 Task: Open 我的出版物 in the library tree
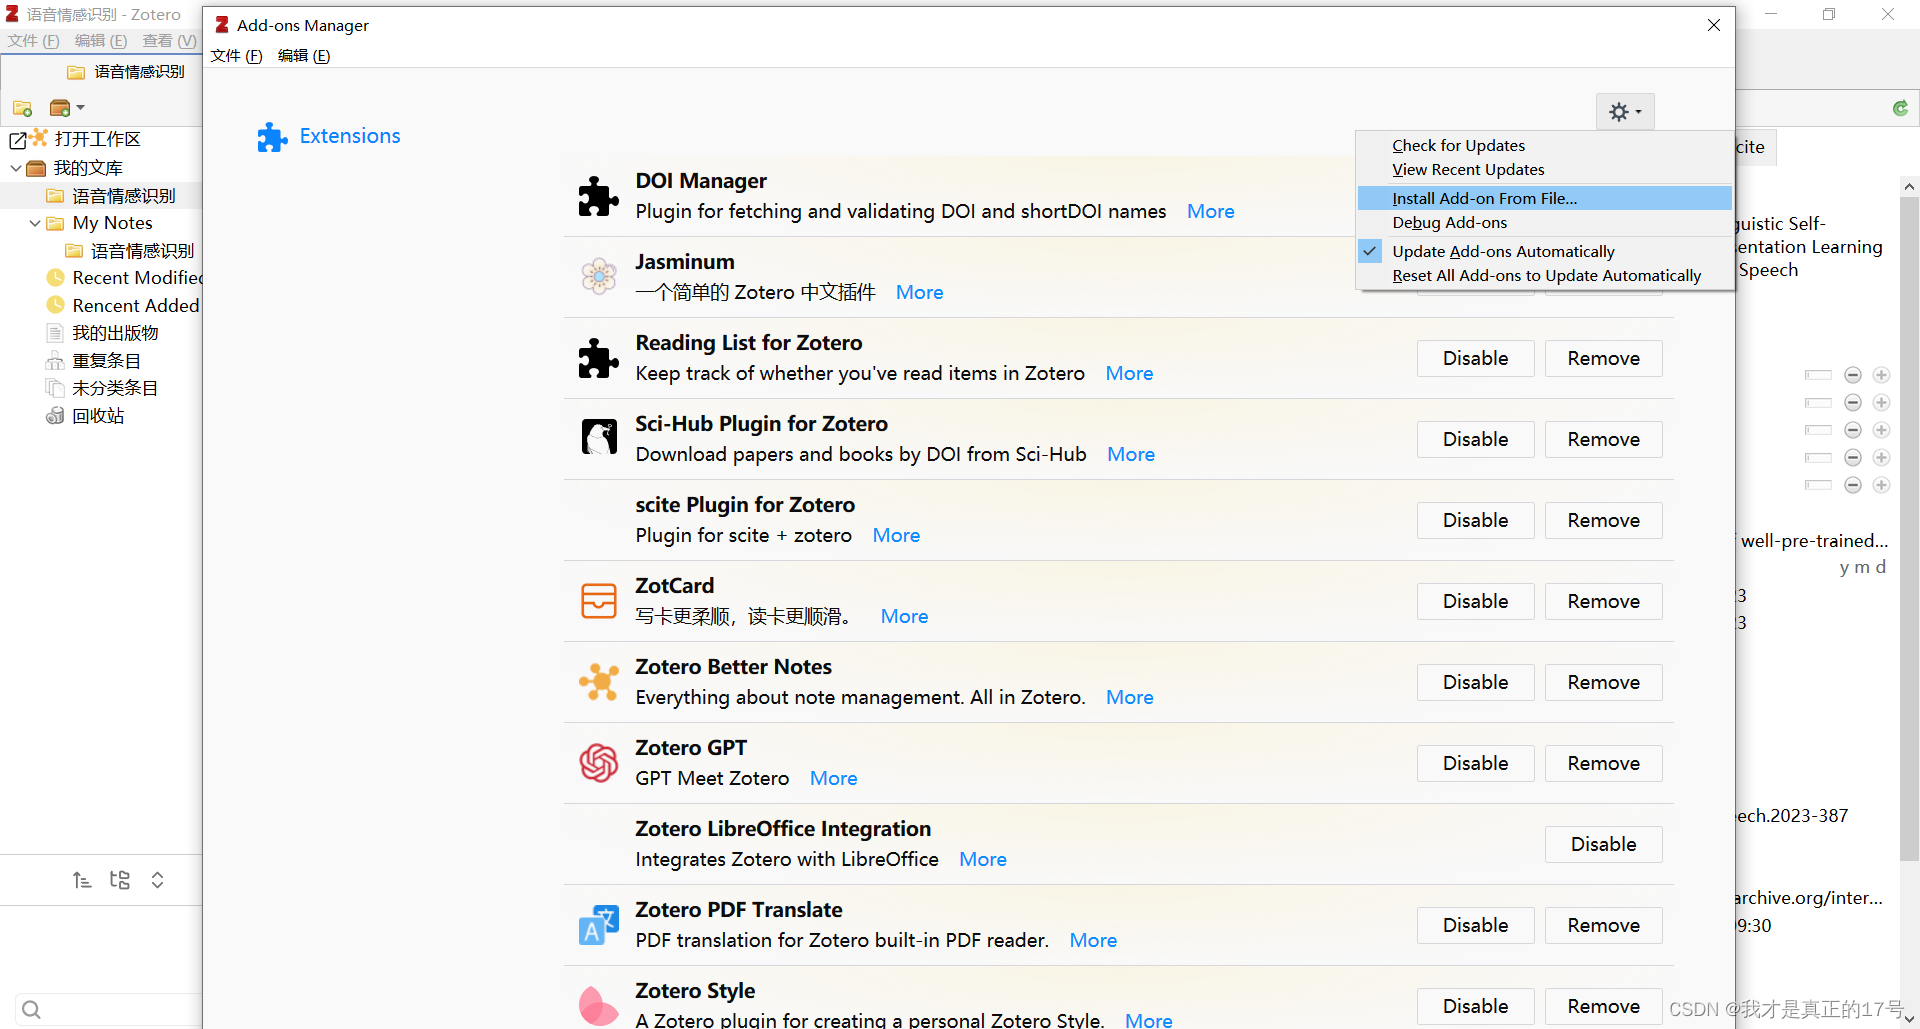click(115, 333)
